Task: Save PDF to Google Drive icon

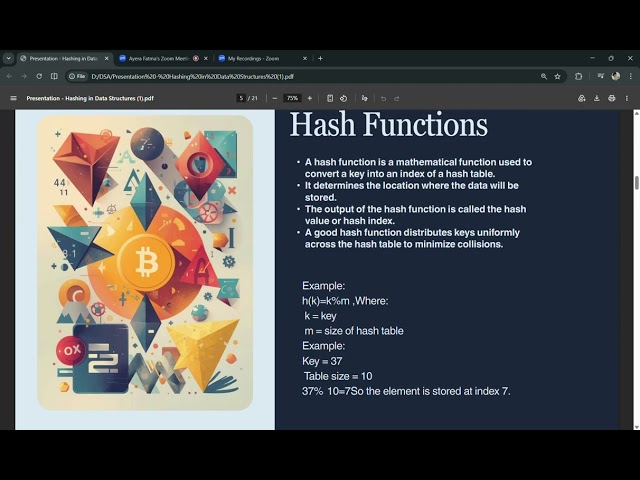Action: click(582, 98)
